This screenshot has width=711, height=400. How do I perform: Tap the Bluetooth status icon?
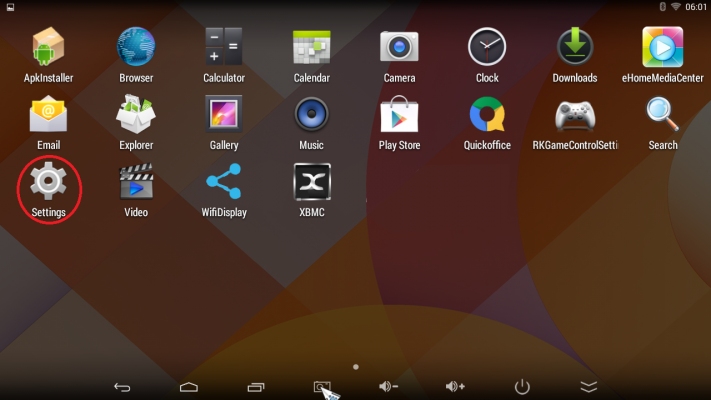tap(662, 6)
